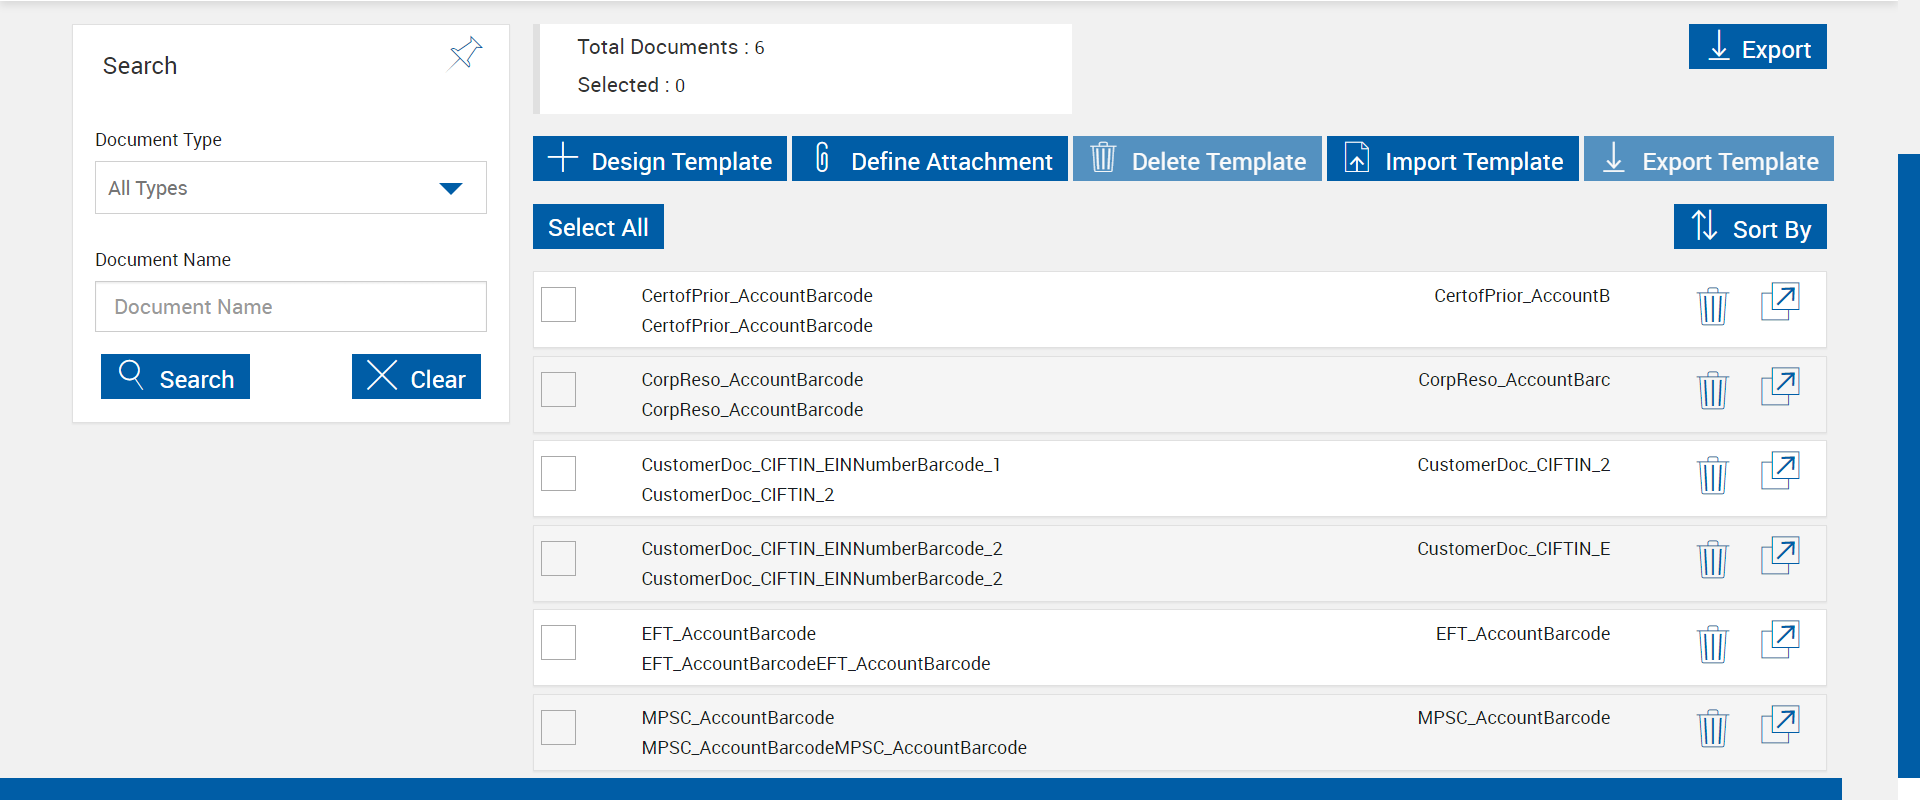Open MPSC_AccountBarcode template with open icon
The height and width of the screenshot is (800, 1920).
coord(1780,724)
